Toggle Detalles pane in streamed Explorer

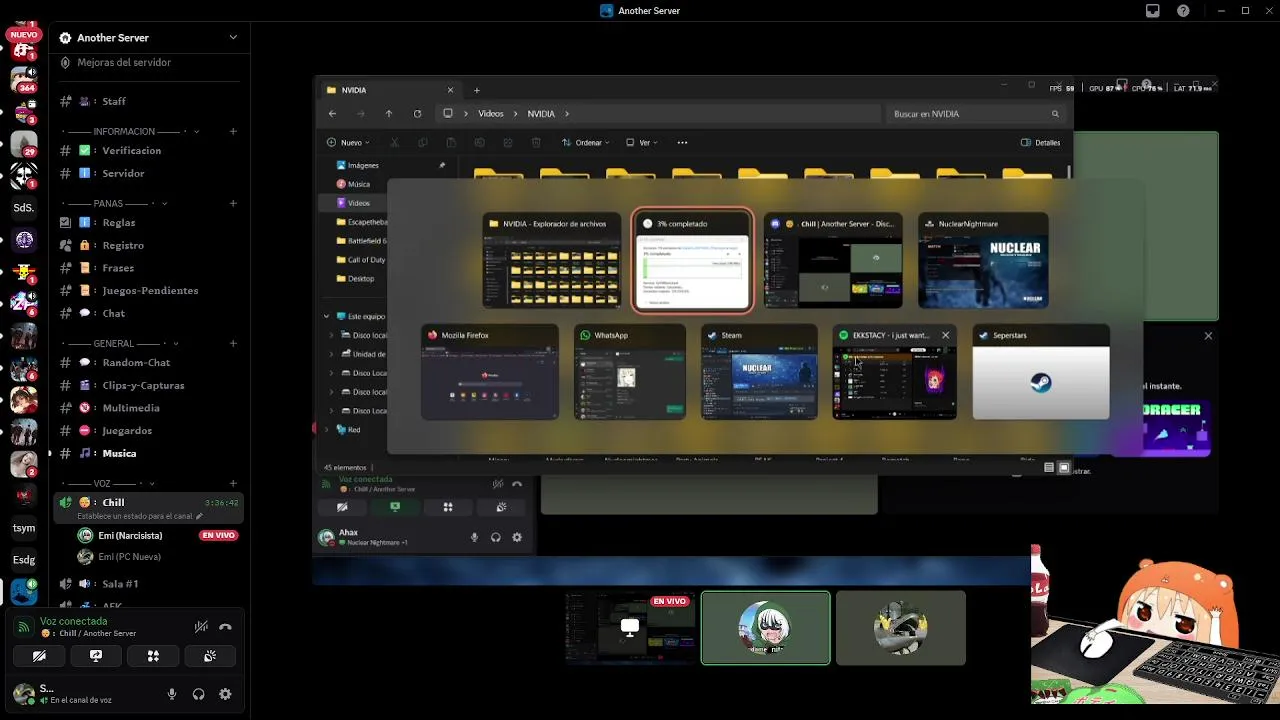tap(1040, 143)
